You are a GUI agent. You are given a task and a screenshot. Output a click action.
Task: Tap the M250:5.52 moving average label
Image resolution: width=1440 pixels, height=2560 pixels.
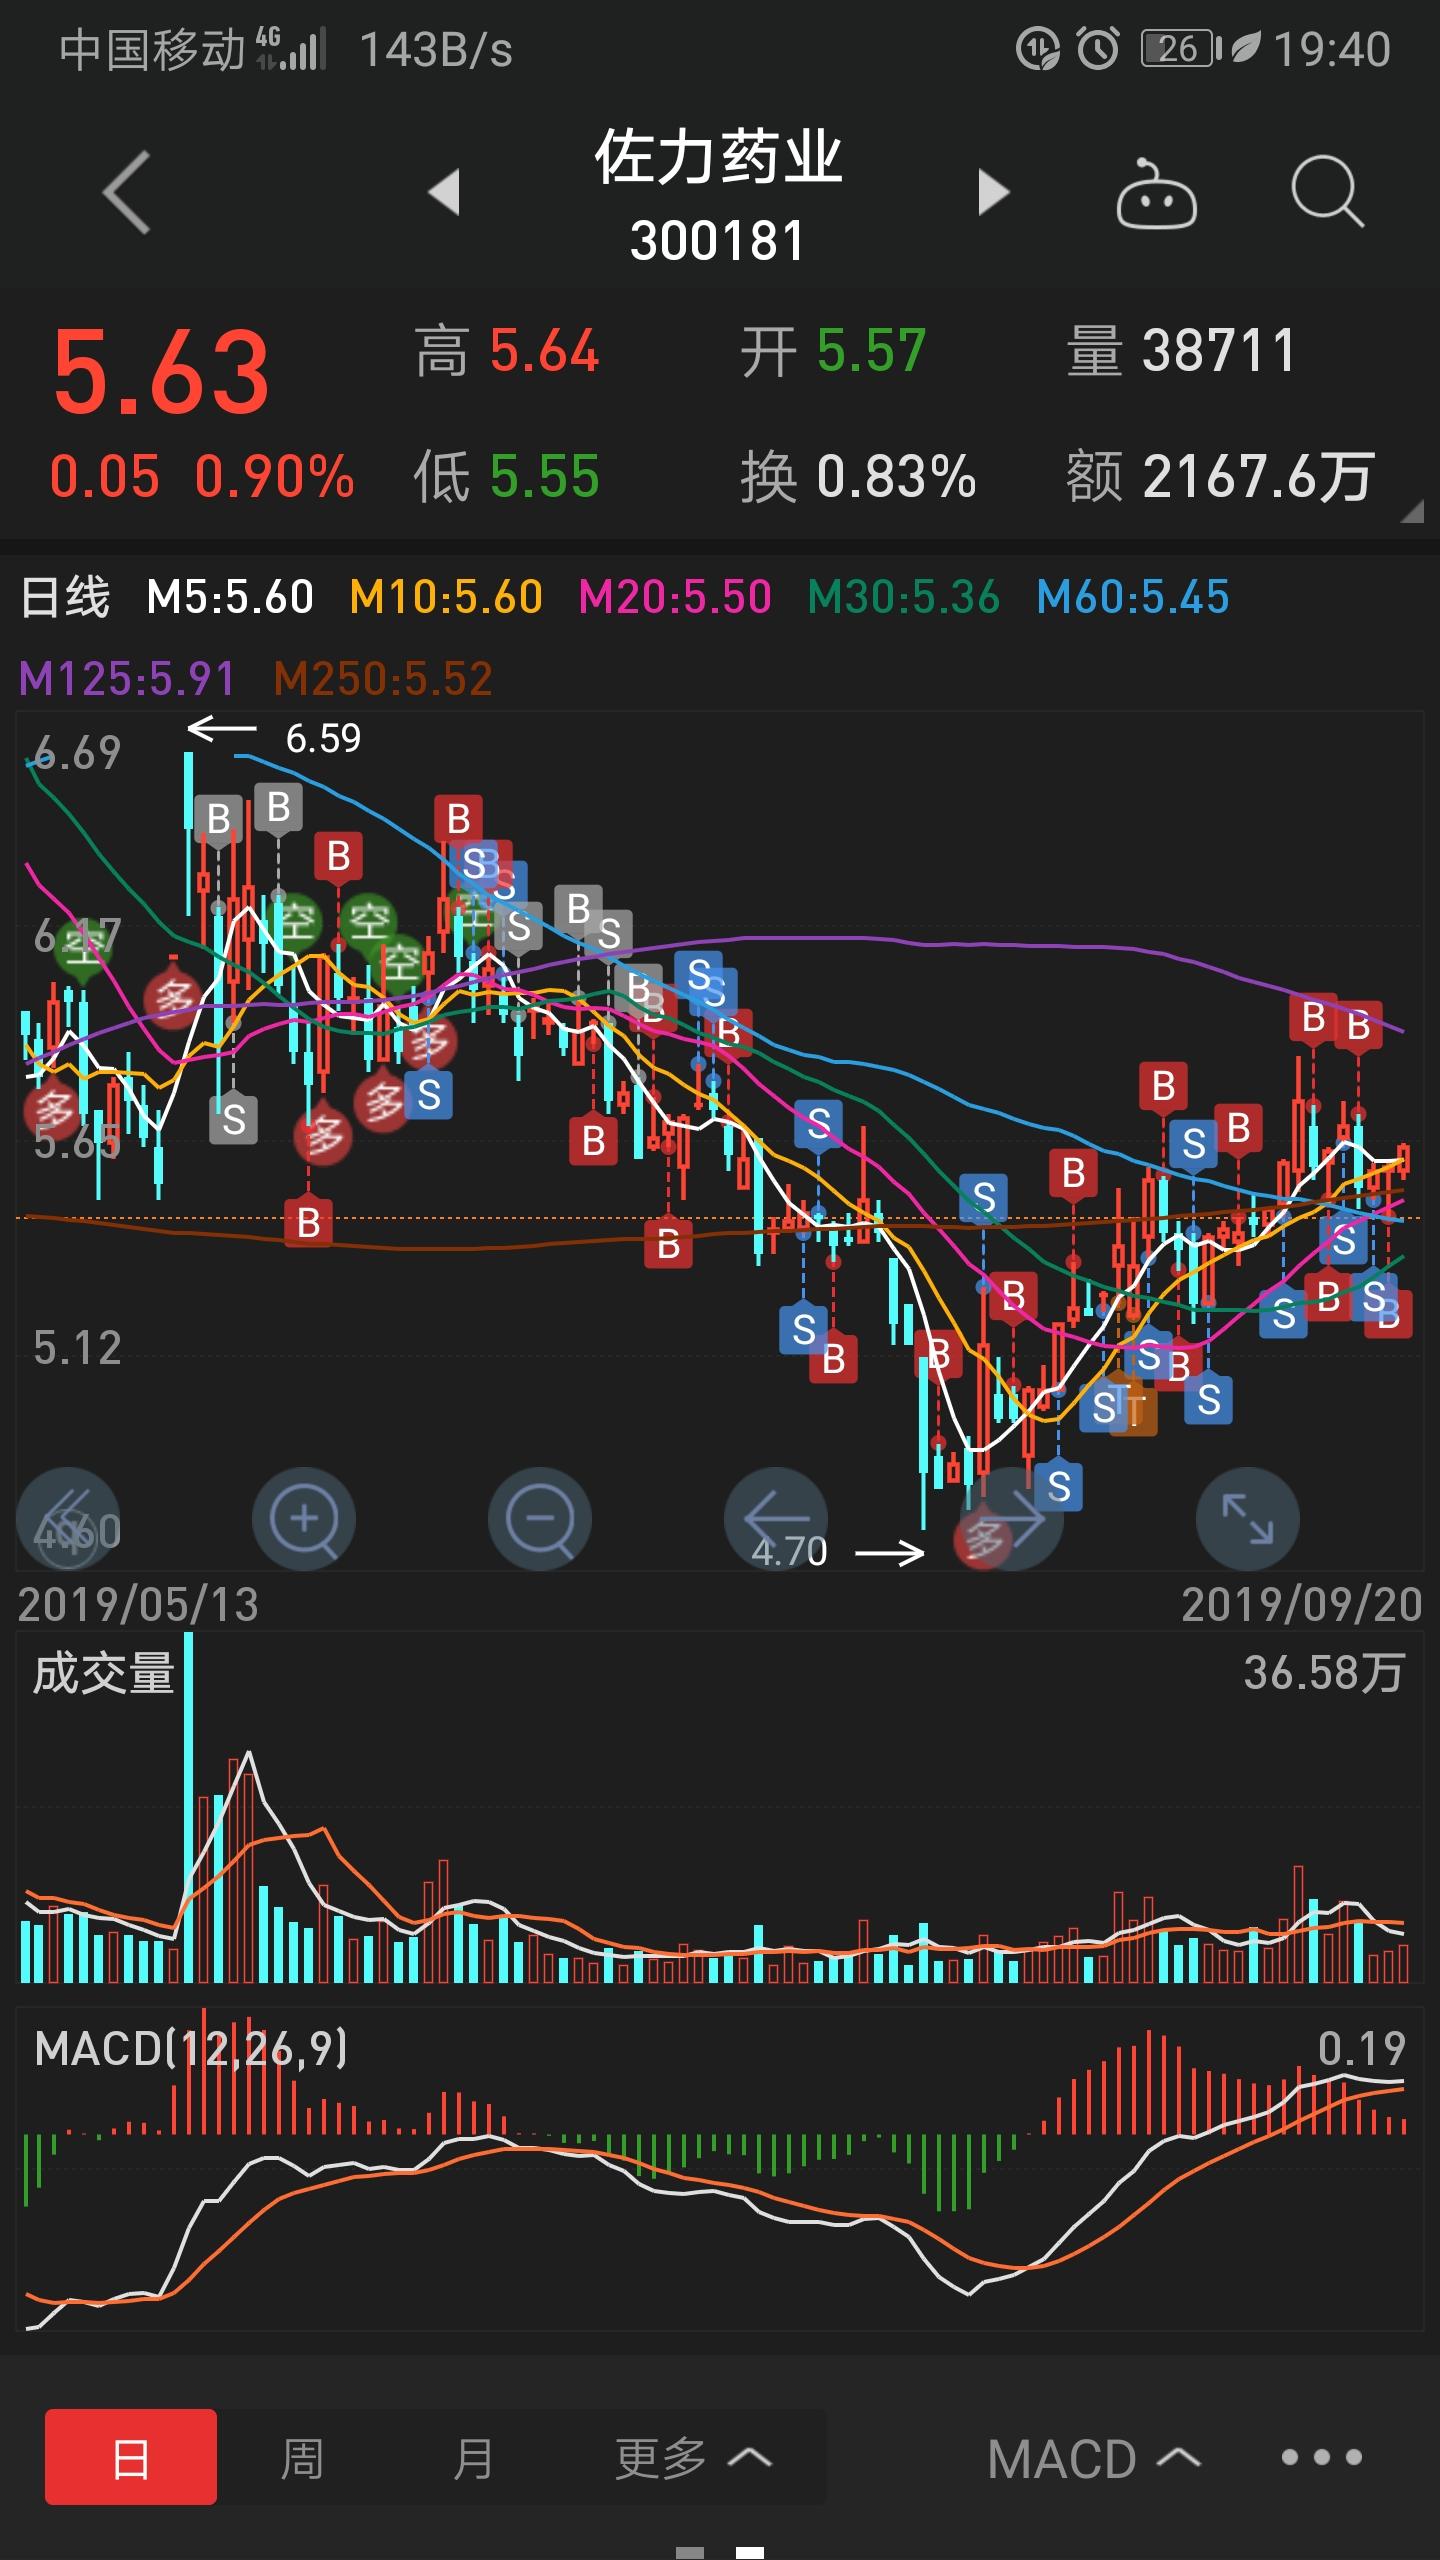pos(384,679)
